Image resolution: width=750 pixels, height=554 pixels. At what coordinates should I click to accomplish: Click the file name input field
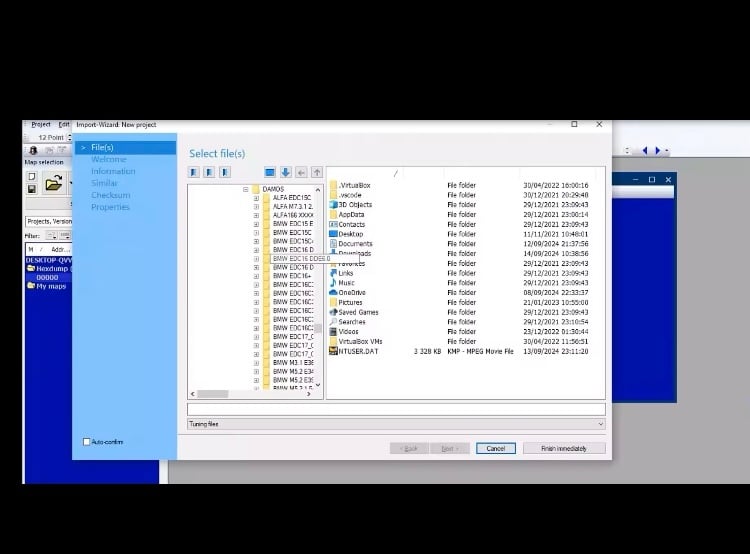click(x=396, y=409)
